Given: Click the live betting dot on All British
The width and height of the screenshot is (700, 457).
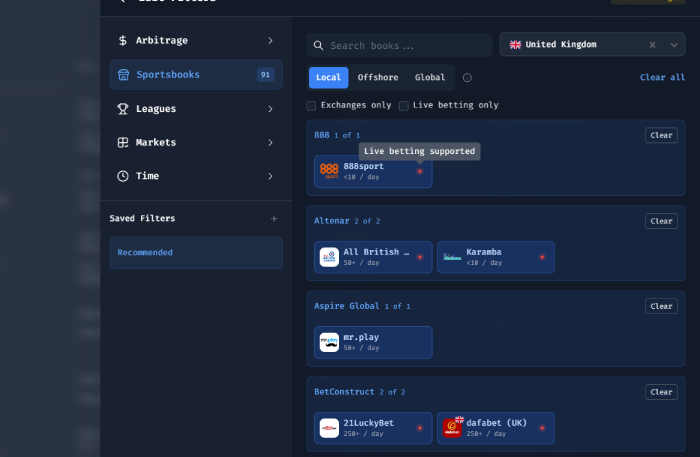Looking at the screenshot, I should tap(420, 257).
